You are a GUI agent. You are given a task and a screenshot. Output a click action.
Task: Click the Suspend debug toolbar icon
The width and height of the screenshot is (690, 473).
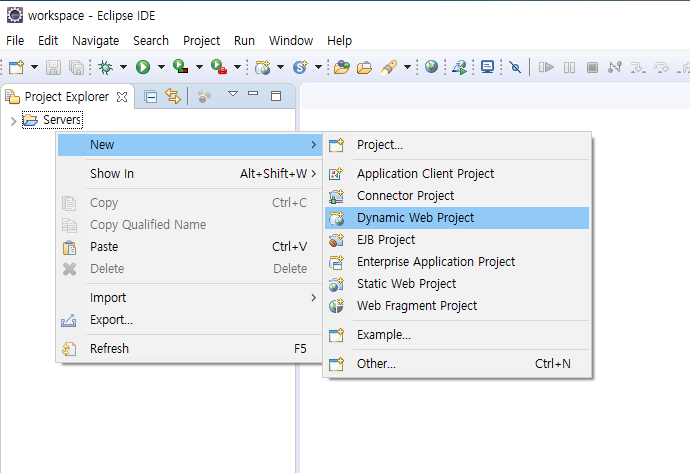(569, 67)
